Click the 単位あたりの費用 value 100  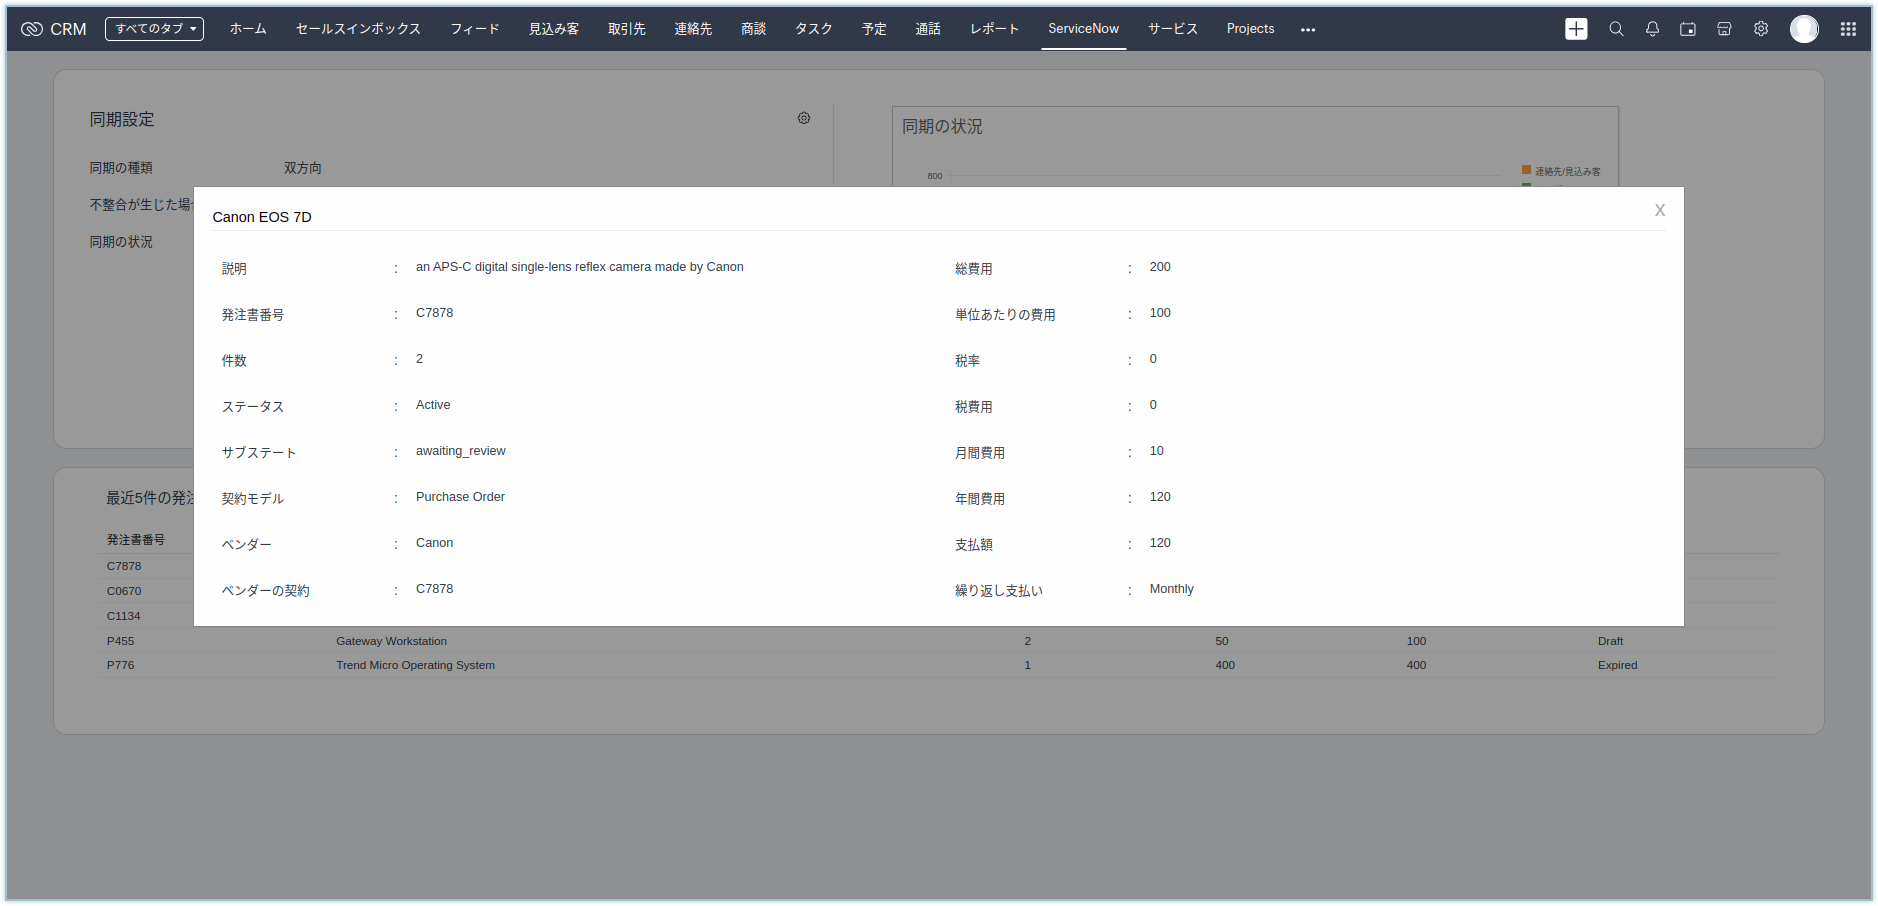(1160, 313)
